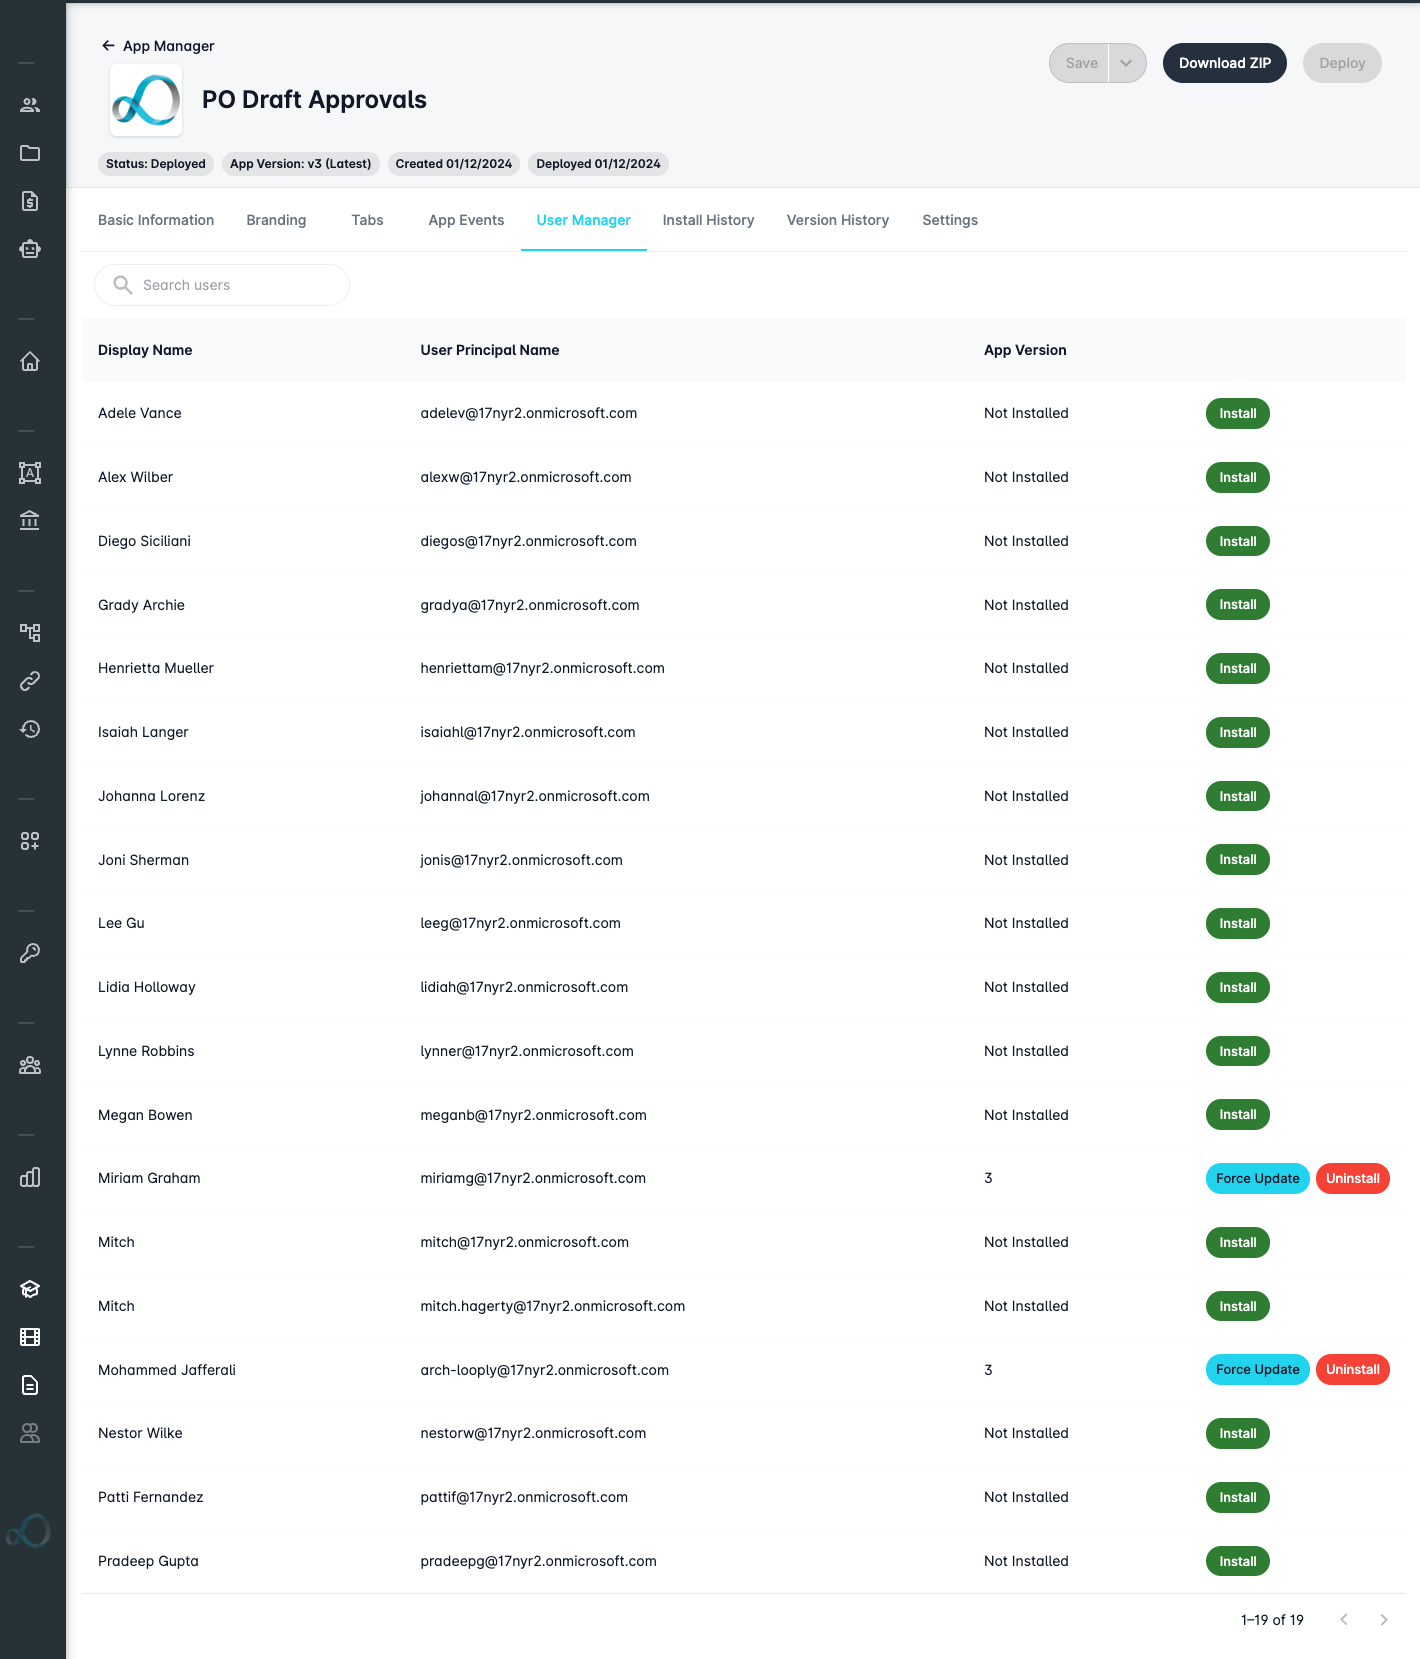Open the graduation cap icon in sidebar

(30, 1289)
